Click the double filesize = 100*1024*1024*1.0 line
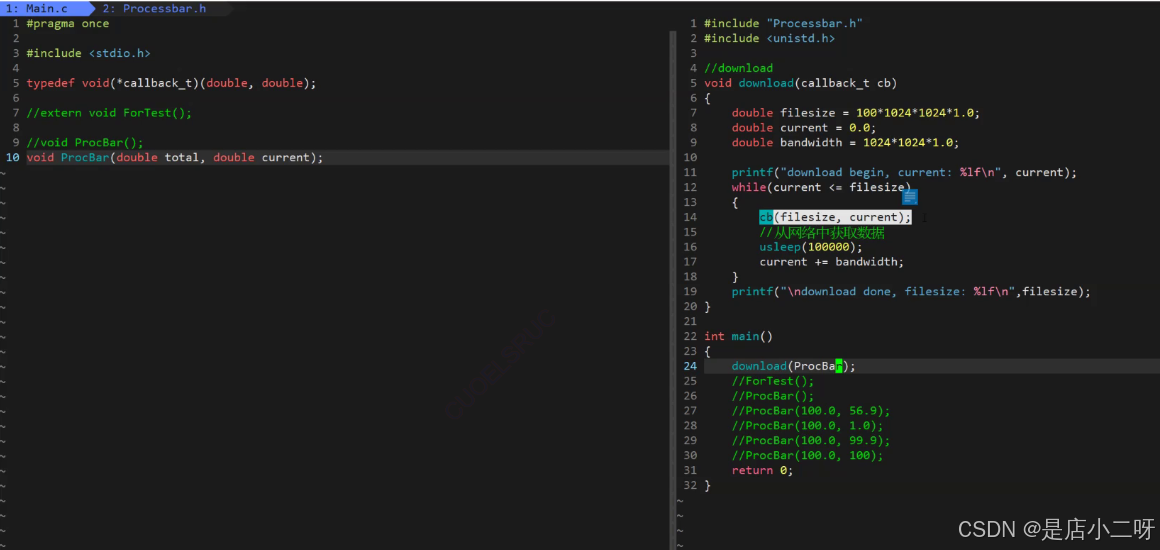This screenshot has height=550, width=1160. (856, 113)
